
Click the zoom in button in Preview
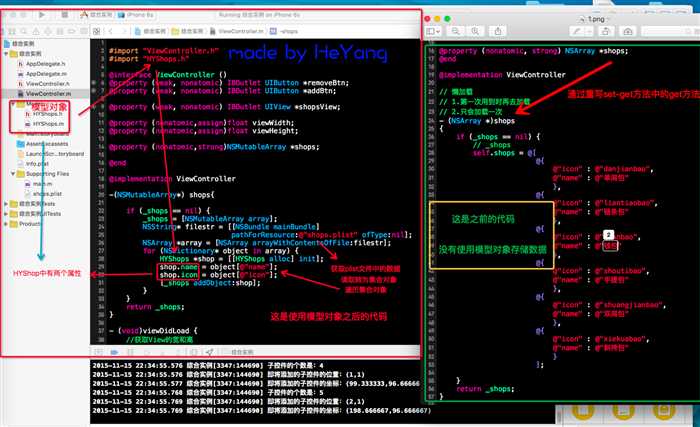point(475,31)
